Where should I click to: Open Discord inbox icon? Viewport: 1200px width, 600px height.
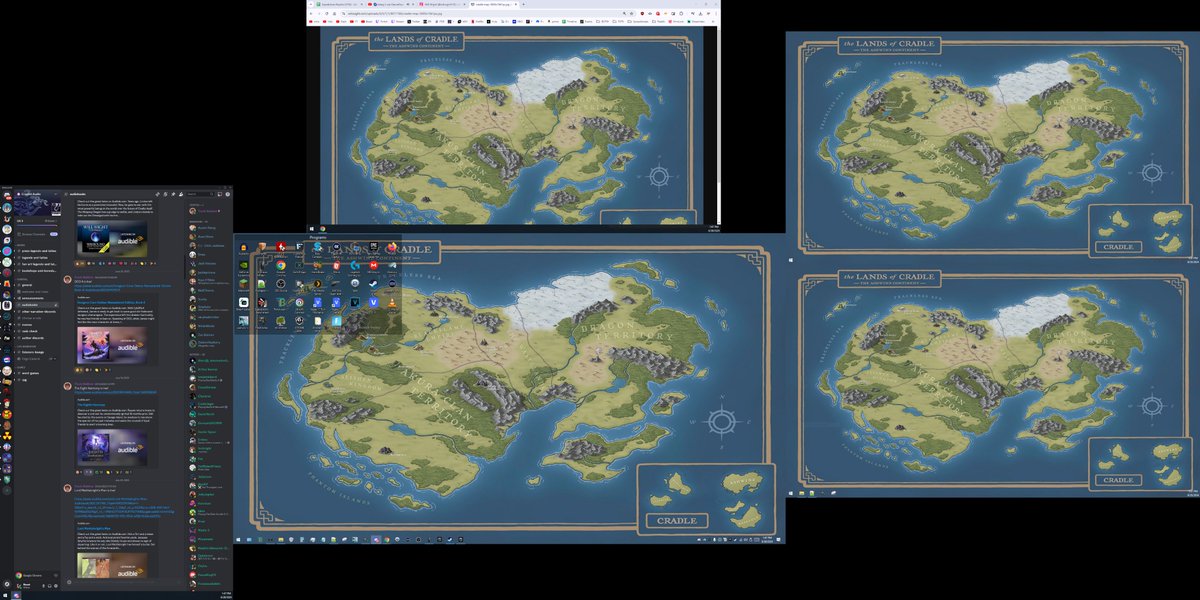220,194
